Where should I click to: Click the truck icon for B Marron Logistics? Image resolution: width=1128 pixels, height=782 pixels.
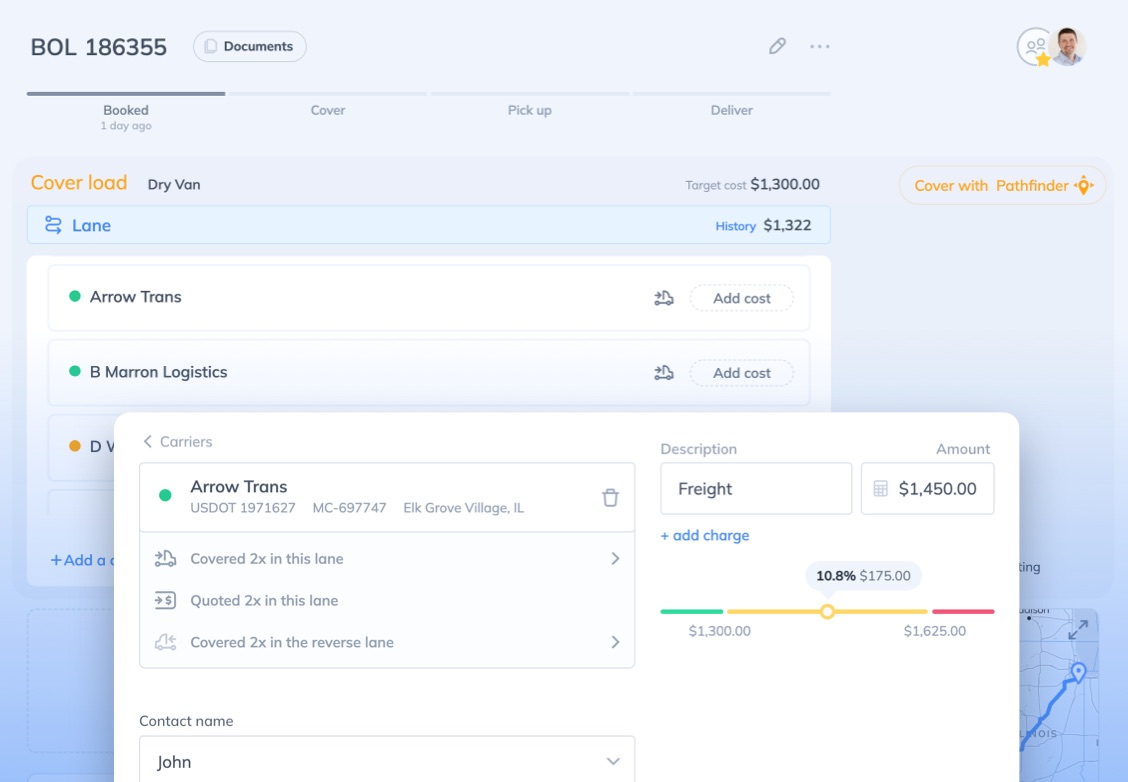tap(663, 372)
